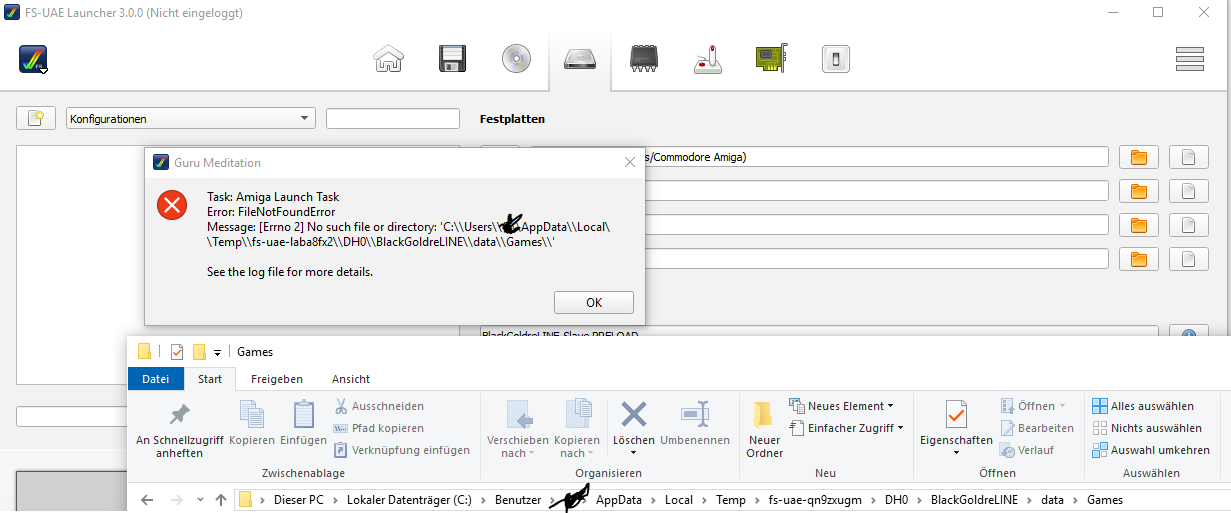Select the hard drives tab icon
Image resolution: width=1231 pixels, height=513 pixels.
click(580, 59)
